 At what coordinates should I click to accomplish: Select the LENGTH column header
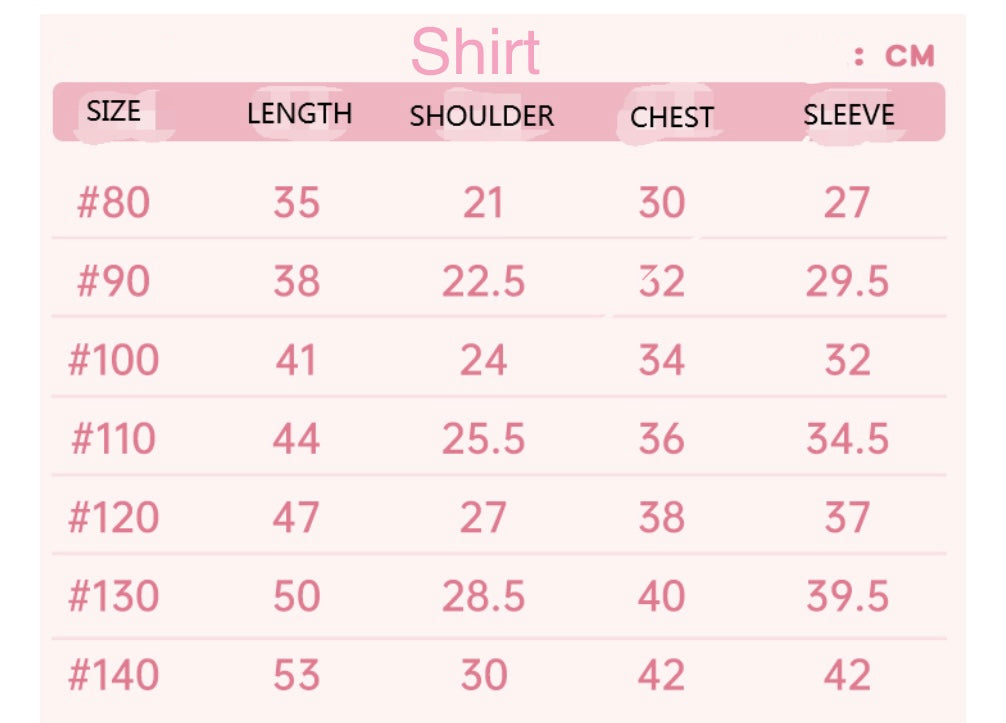click(299, 114)
